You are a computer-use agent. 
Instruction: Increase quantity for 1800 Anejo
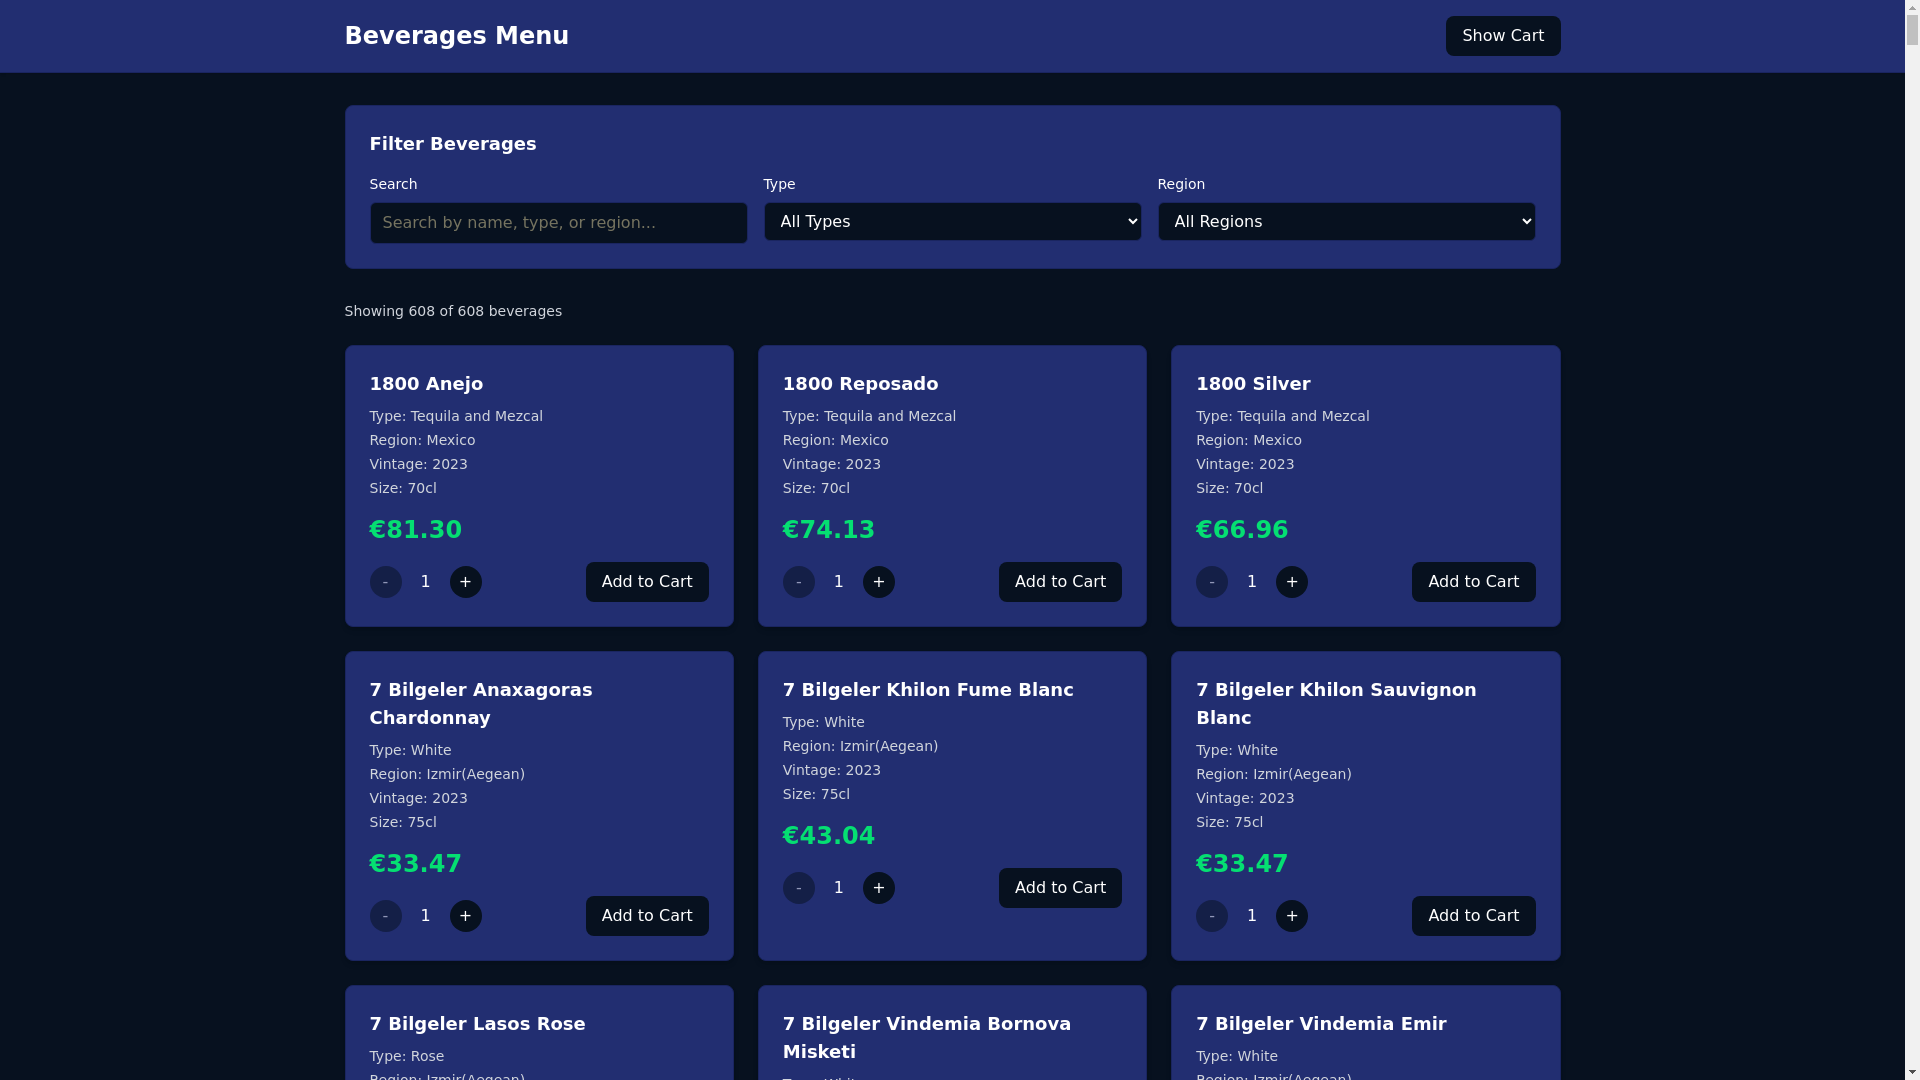click(x=465, y=582)
